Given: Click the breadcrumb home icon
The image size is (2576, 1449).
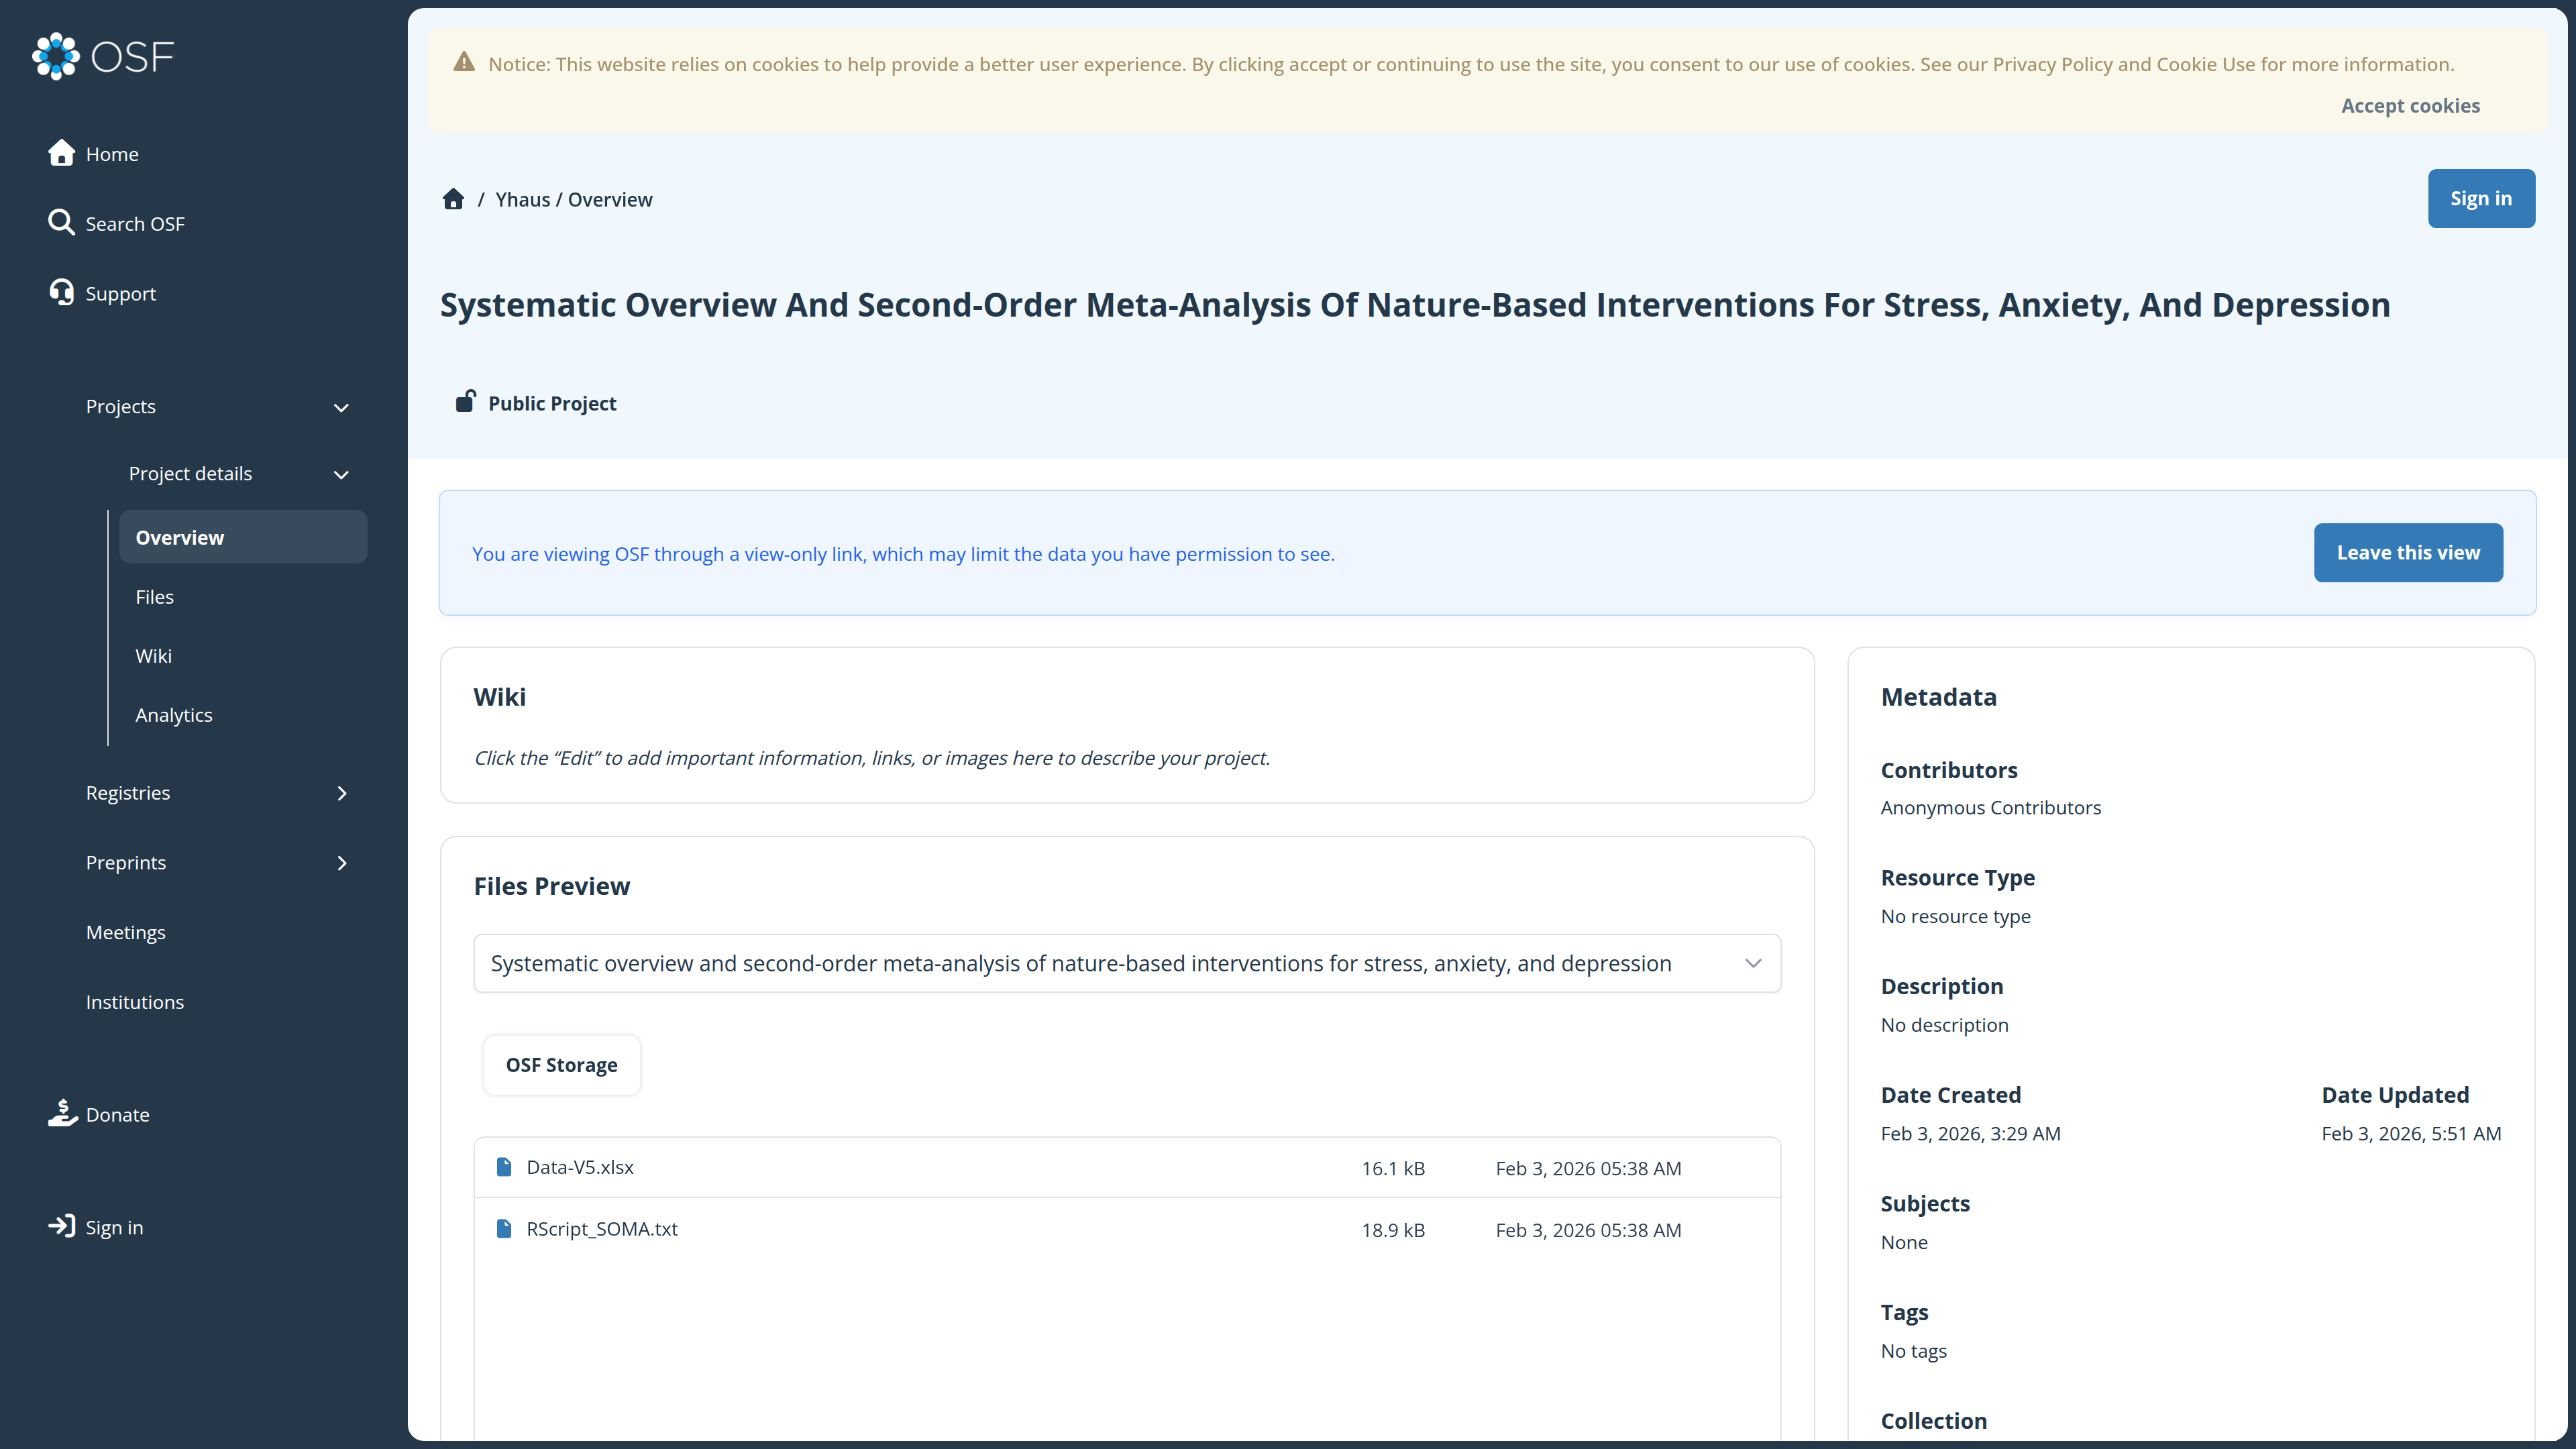Looking at the screenshot, I should (x=454, y=199).
